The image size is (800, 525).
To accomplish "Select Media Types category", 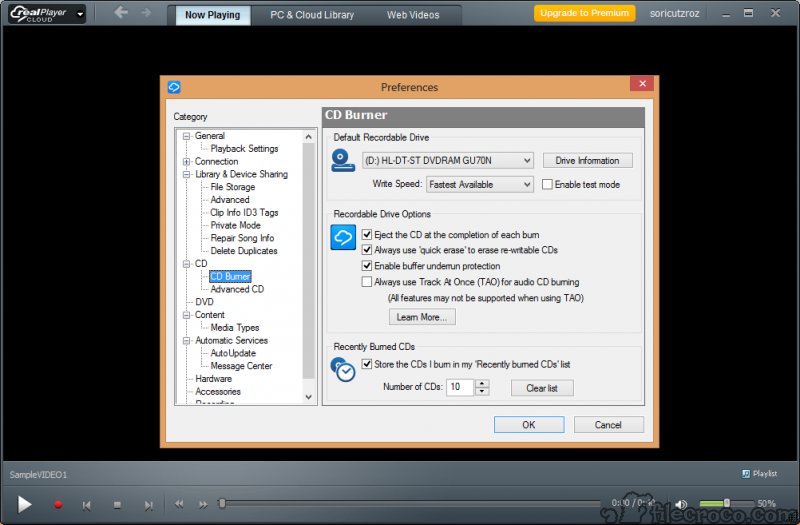I will click(x=235, y=328).
